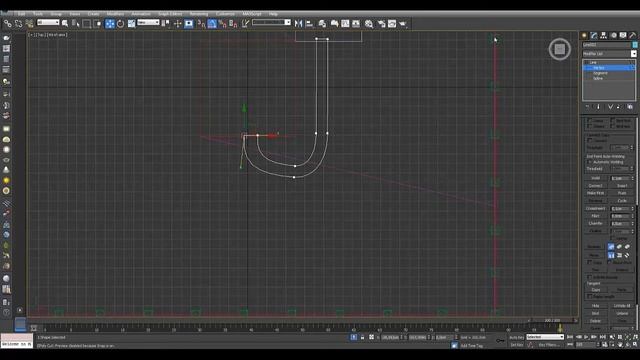Open the Tools menu
Image resolution: width=640 pixels, height=360 pixels.
point(38,14)
